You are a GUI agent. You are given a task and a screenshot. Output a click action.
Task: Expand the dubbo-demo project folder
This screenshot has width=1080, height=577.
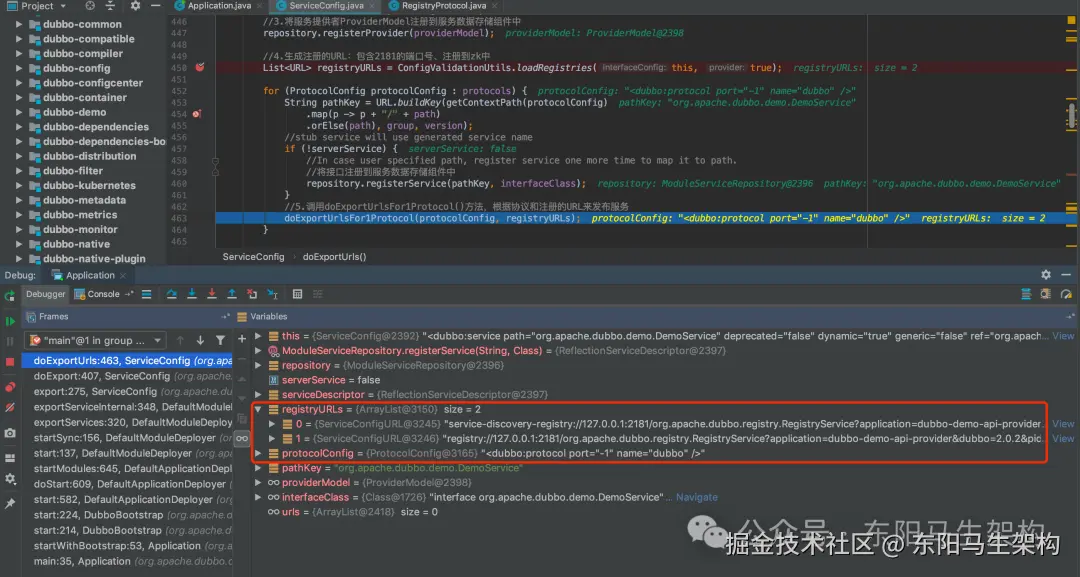pyautogui.click(x=19, y=112)
